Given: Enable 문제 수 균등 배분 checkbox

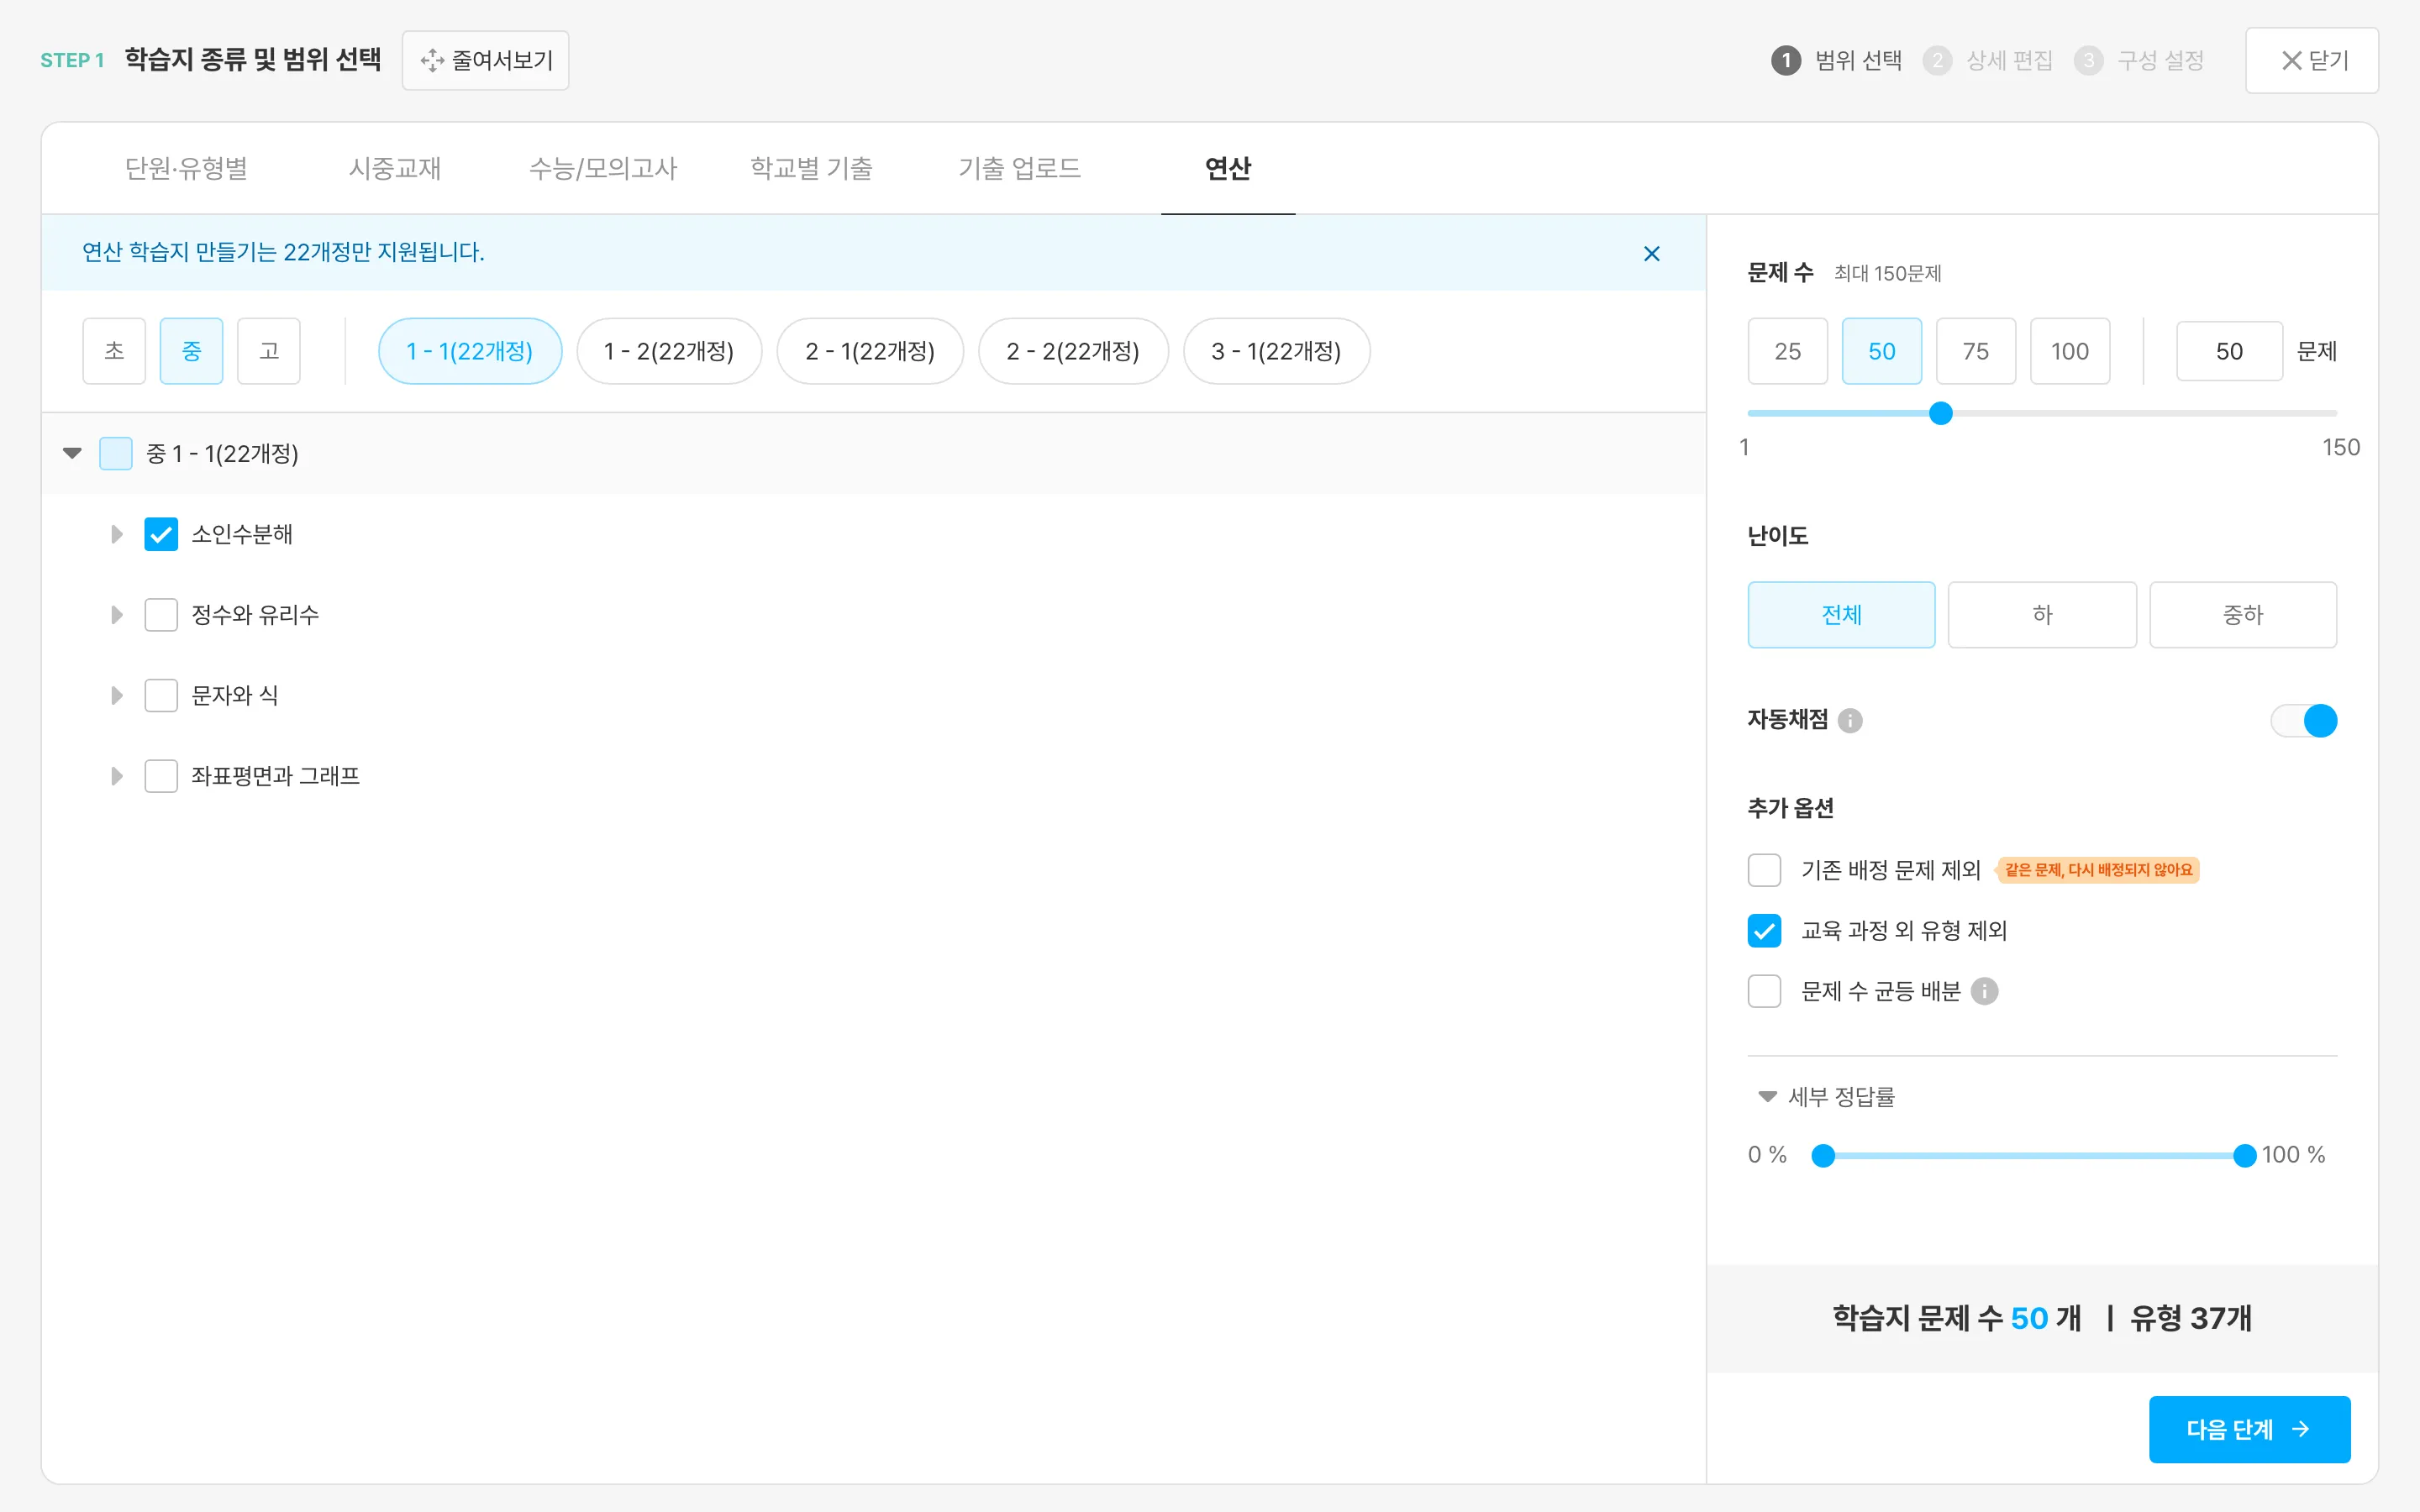Looking at the screenshot, I should click(x=1764, y=991).
